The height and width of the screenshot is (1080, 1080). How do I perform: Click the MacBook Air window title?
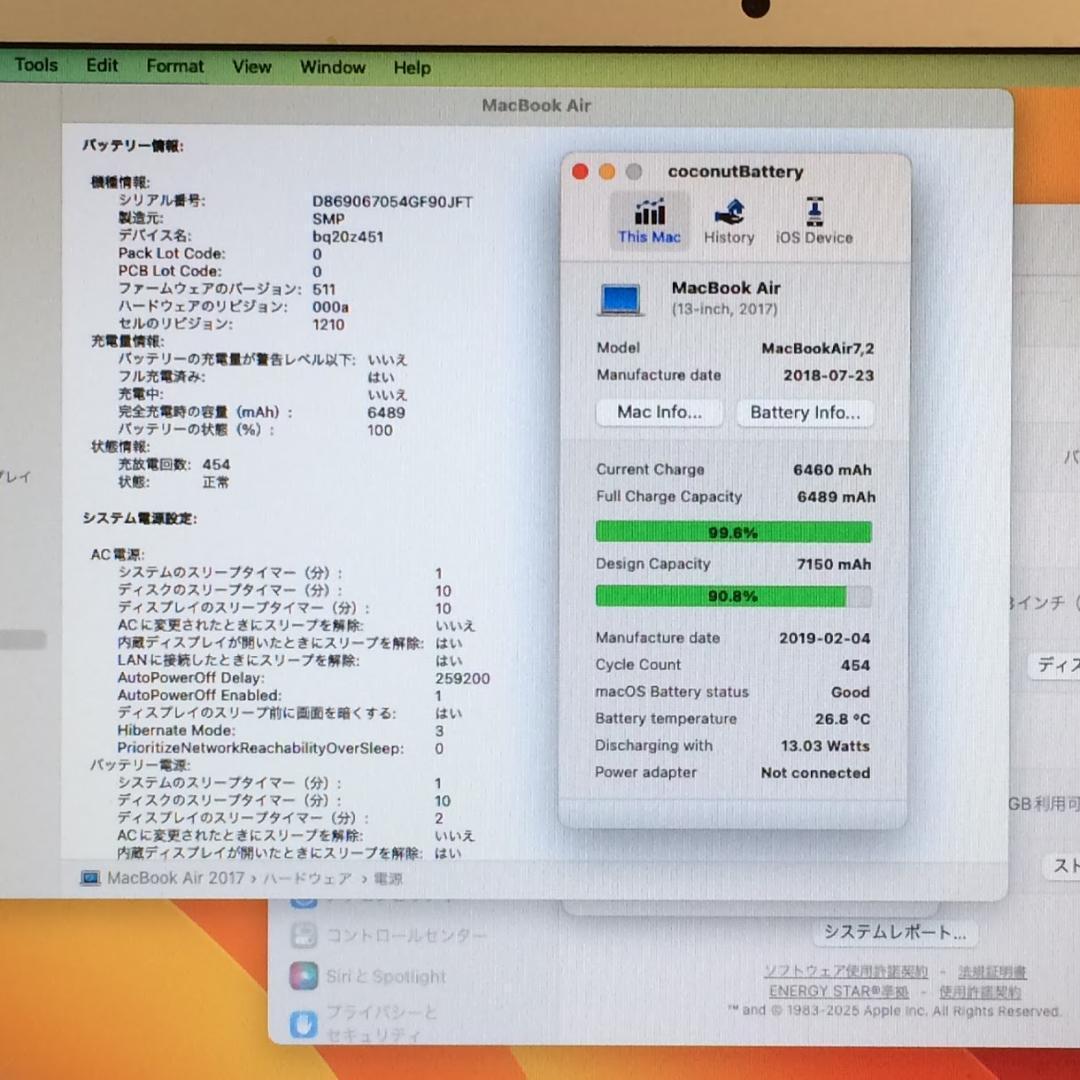pyautogui.click(x=537, y=105)
